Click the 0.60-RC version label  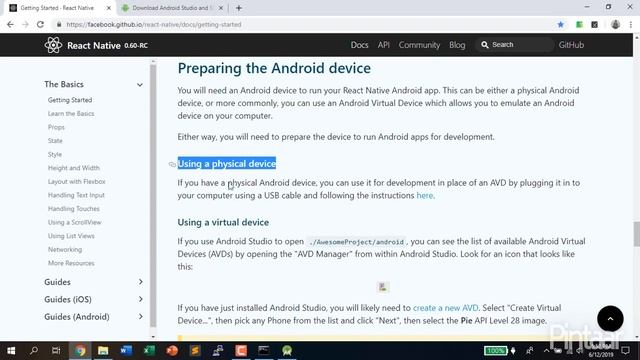coord(136,45)
